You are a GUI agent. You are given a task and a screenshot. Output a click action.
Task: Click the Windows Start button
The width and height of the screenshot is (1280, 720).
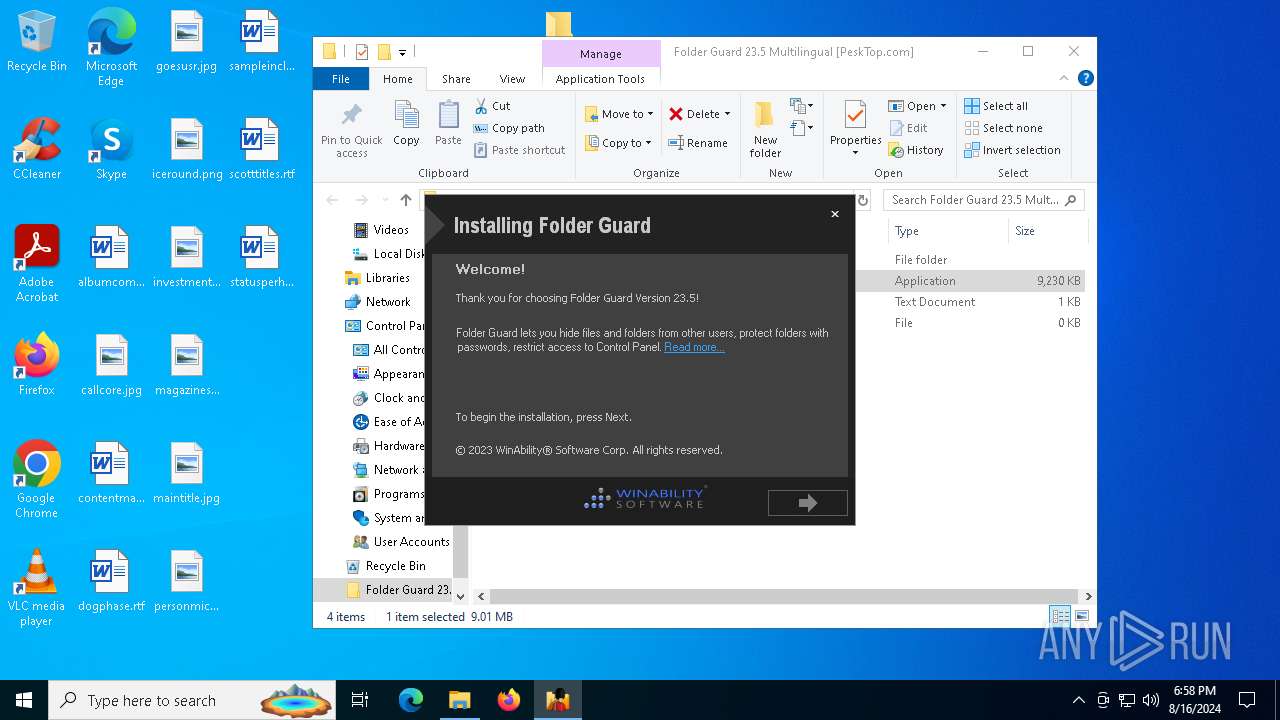[x=24, y=700]
